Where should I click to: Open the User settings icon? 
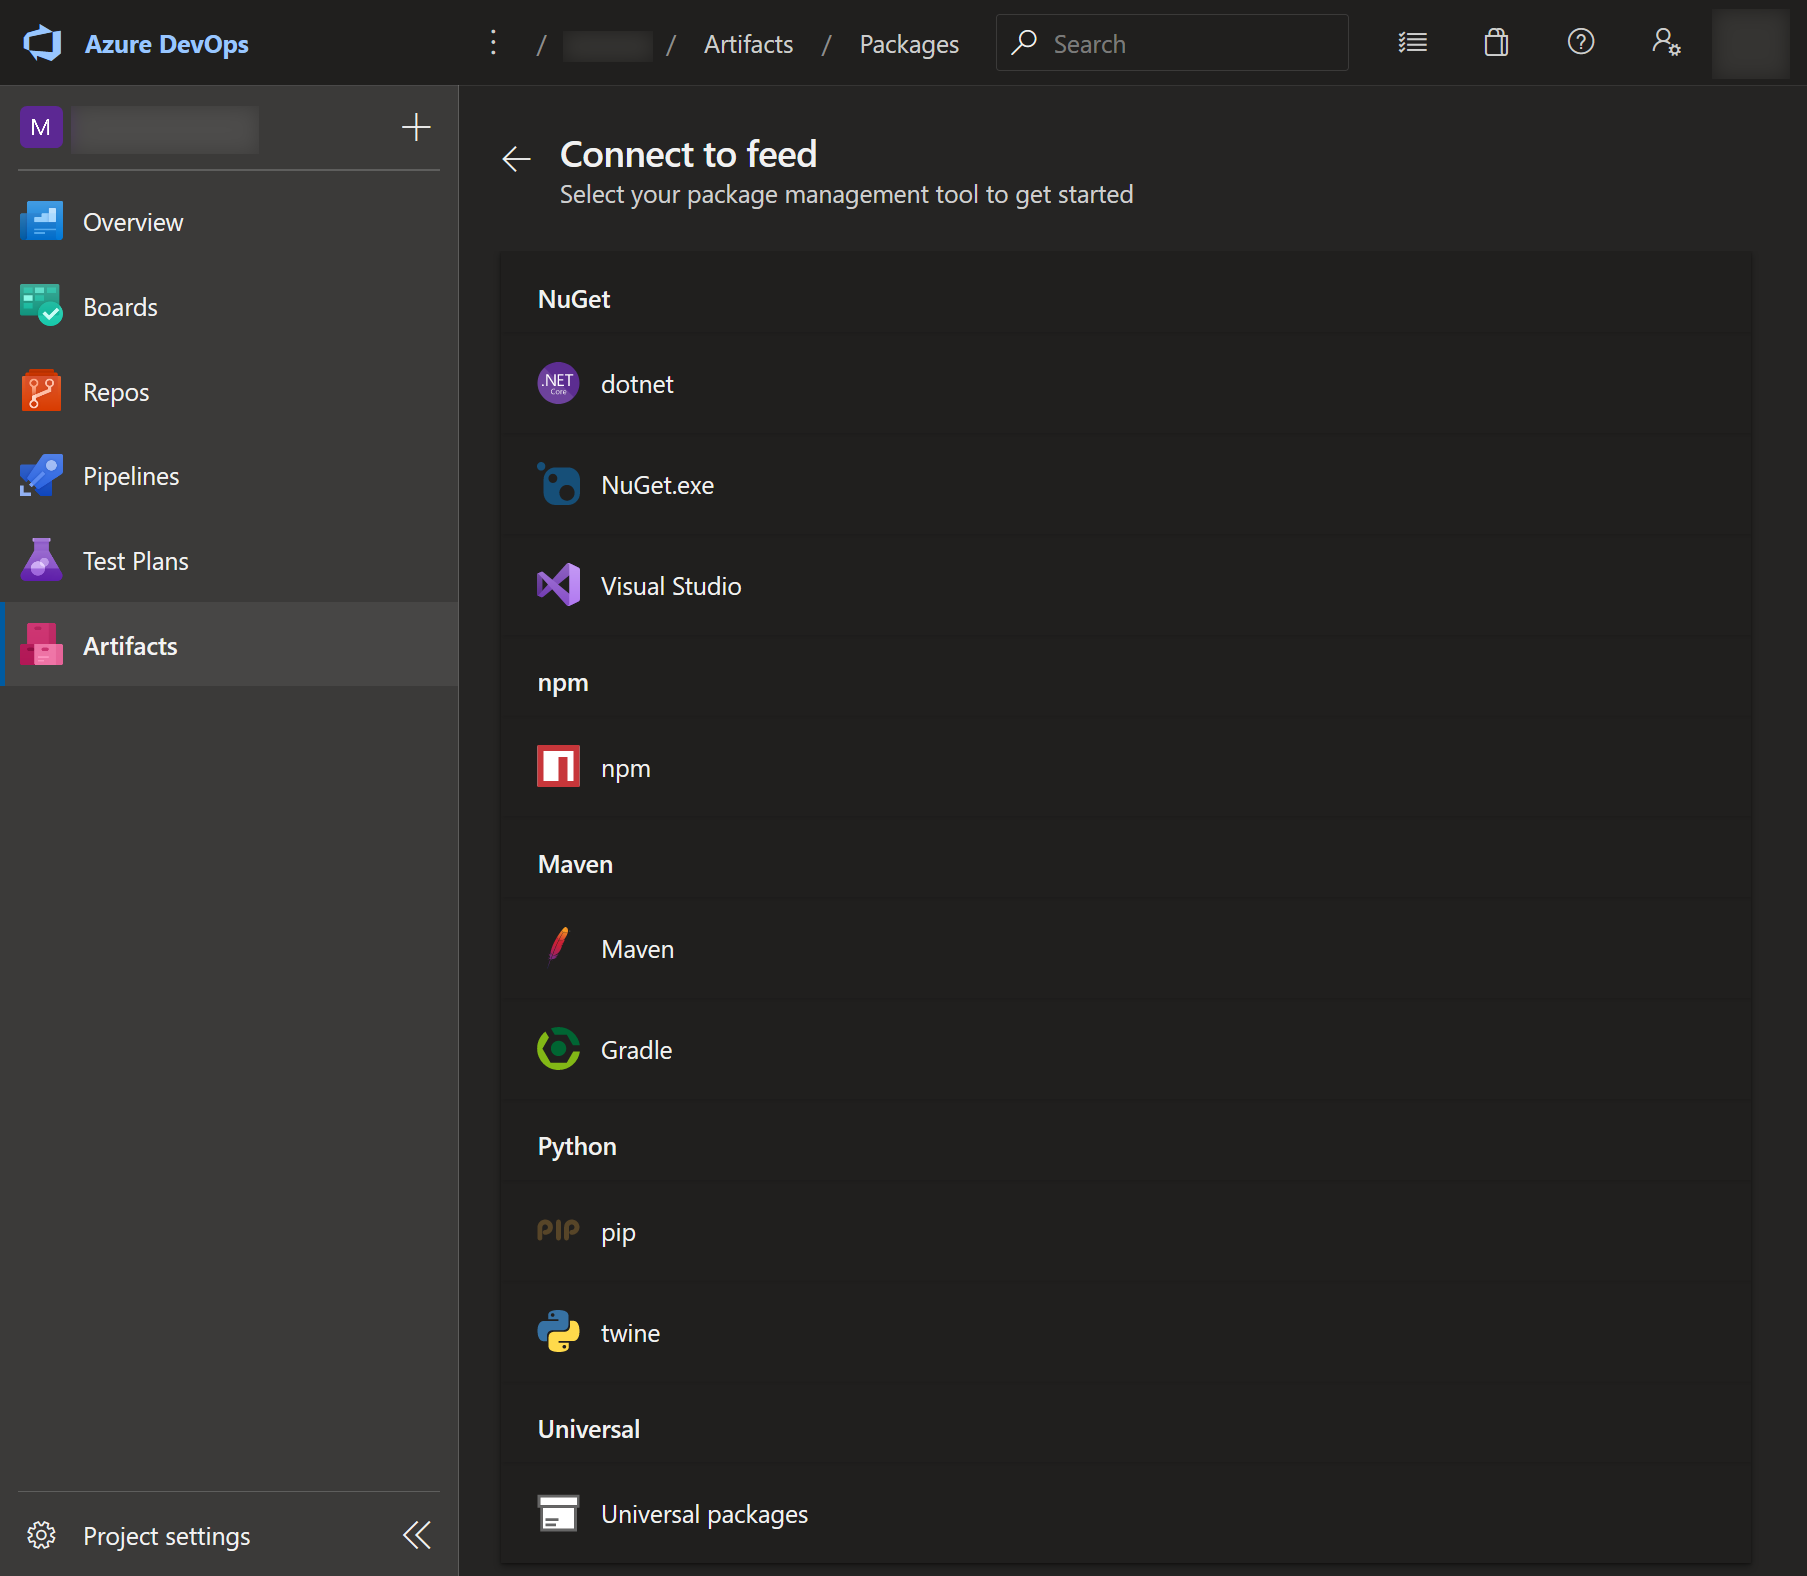click(x=1666, y=42)
